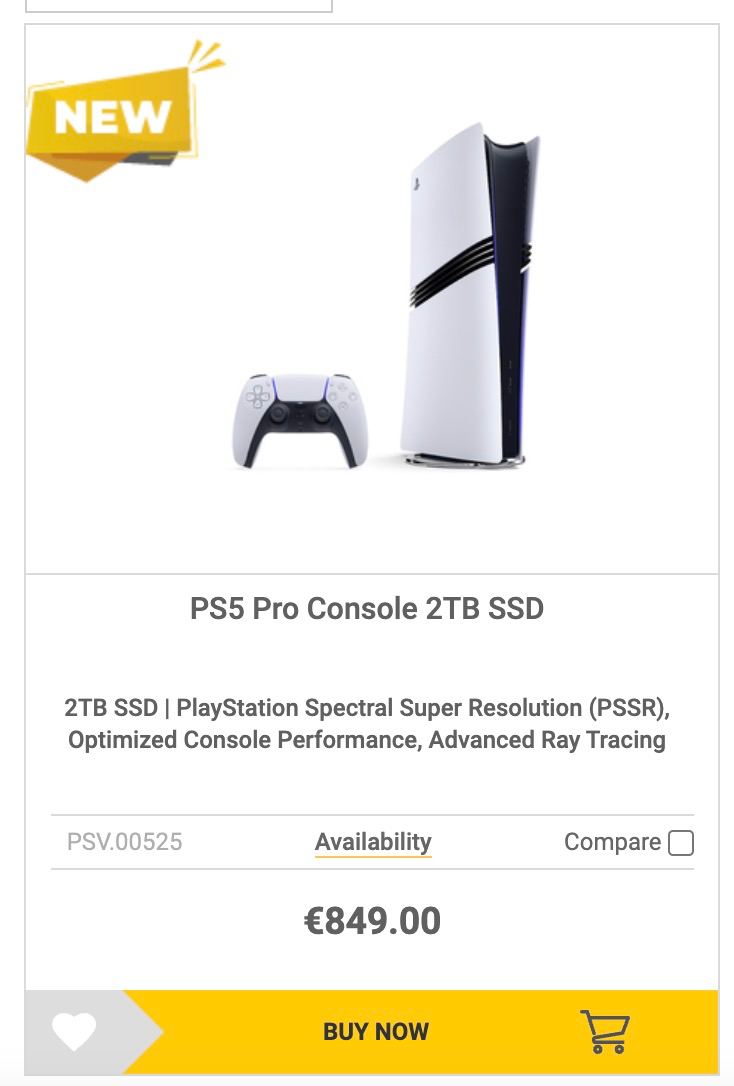Image resolution: width=734 pixels, height=1086 pixels.
Task: Open the Availability link
Action: [x=373, y=842]
